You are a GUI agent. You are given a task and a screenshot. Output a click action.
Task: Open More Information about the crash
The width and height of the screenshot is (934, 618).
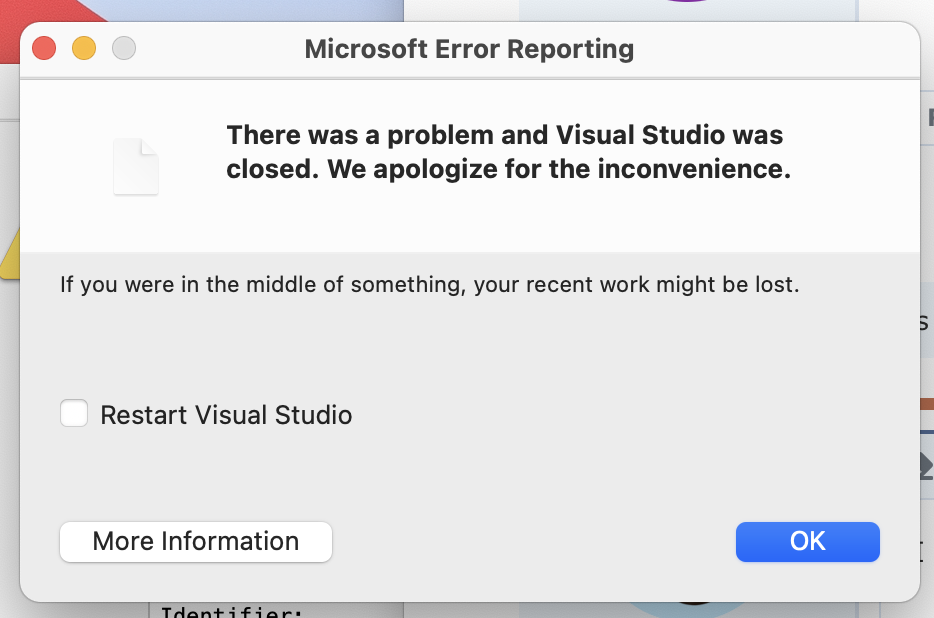(196, 542)
